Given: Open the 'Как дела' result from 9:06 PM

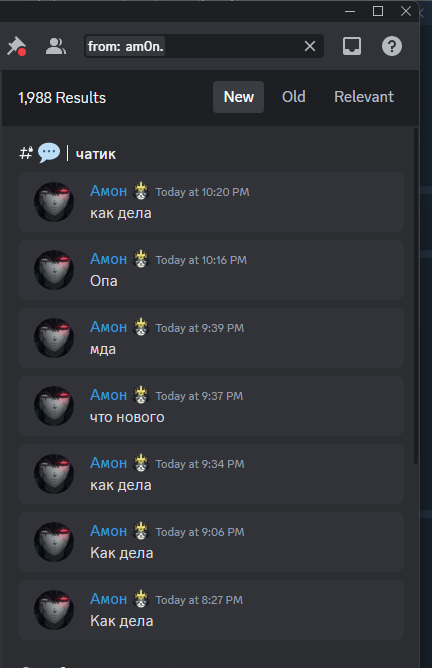Looking at the screenshot, I should (x=211, y=542).
